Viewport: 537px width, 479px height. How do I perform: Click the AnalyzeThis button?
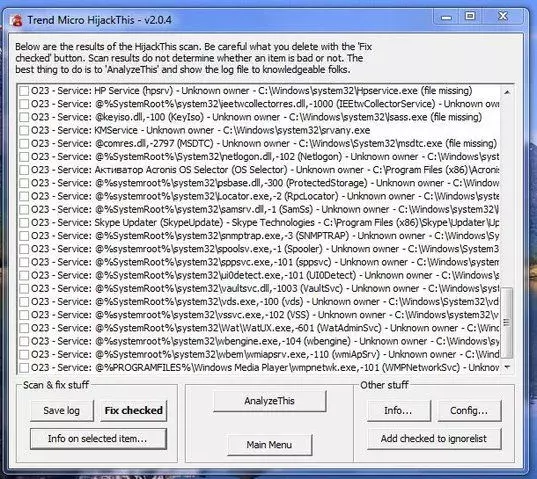[270, 401]
